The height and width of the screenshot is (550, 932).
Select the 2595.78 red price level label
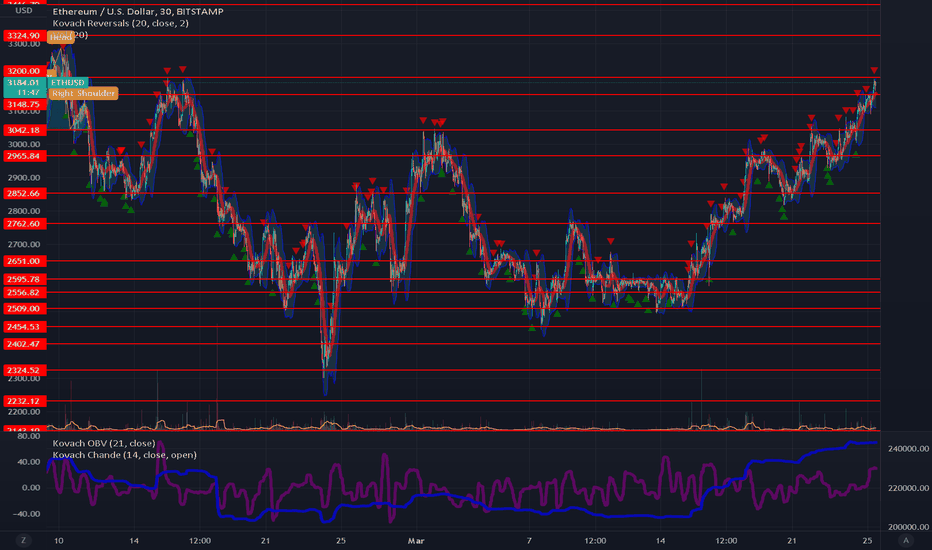24,279
